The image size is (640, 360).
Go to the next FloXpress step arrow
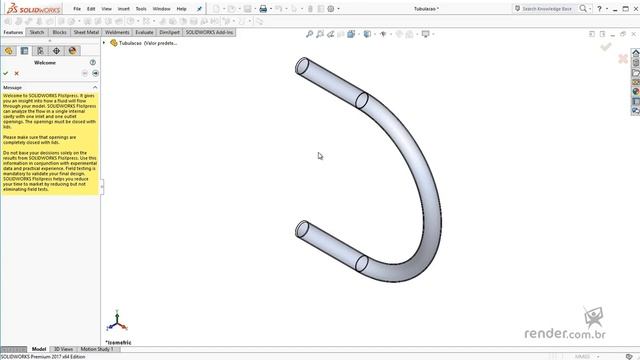coord(95,73)
